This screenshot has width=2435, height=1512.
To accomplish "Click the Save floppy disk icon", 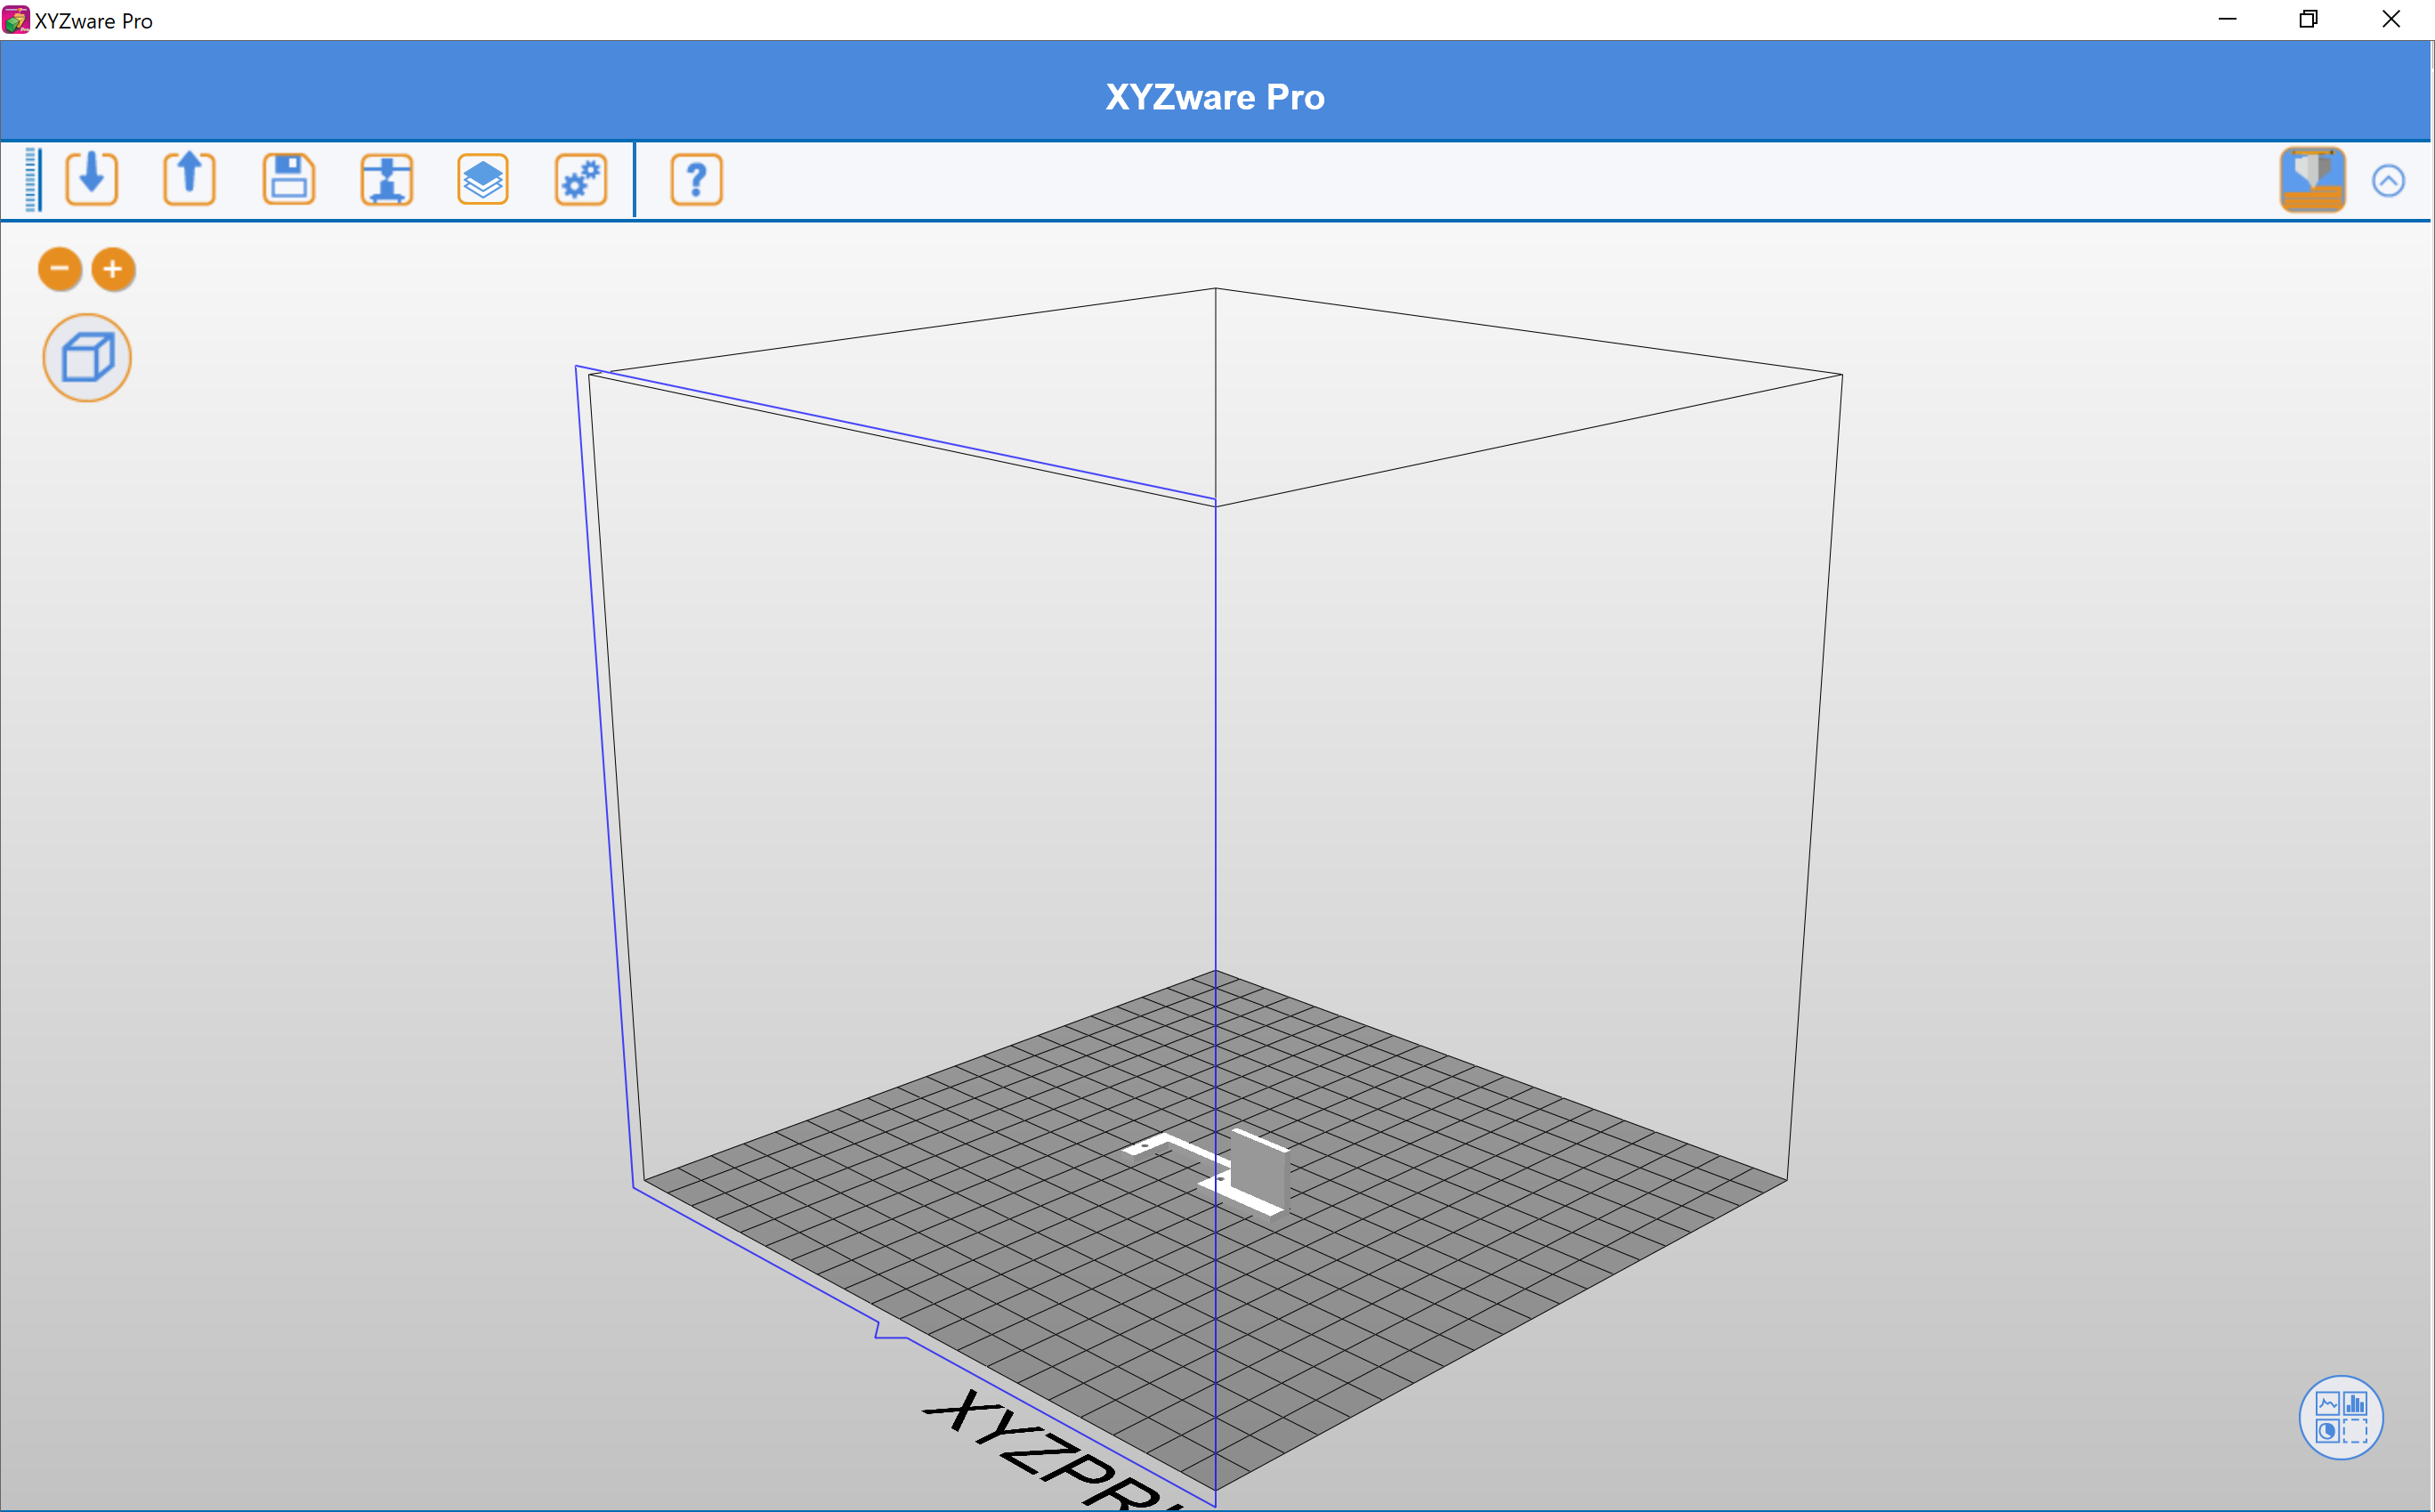I will pos(289,180).
